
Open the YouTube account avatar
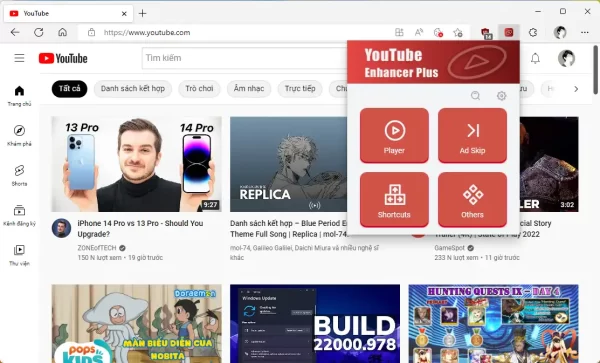click(566, 58)
